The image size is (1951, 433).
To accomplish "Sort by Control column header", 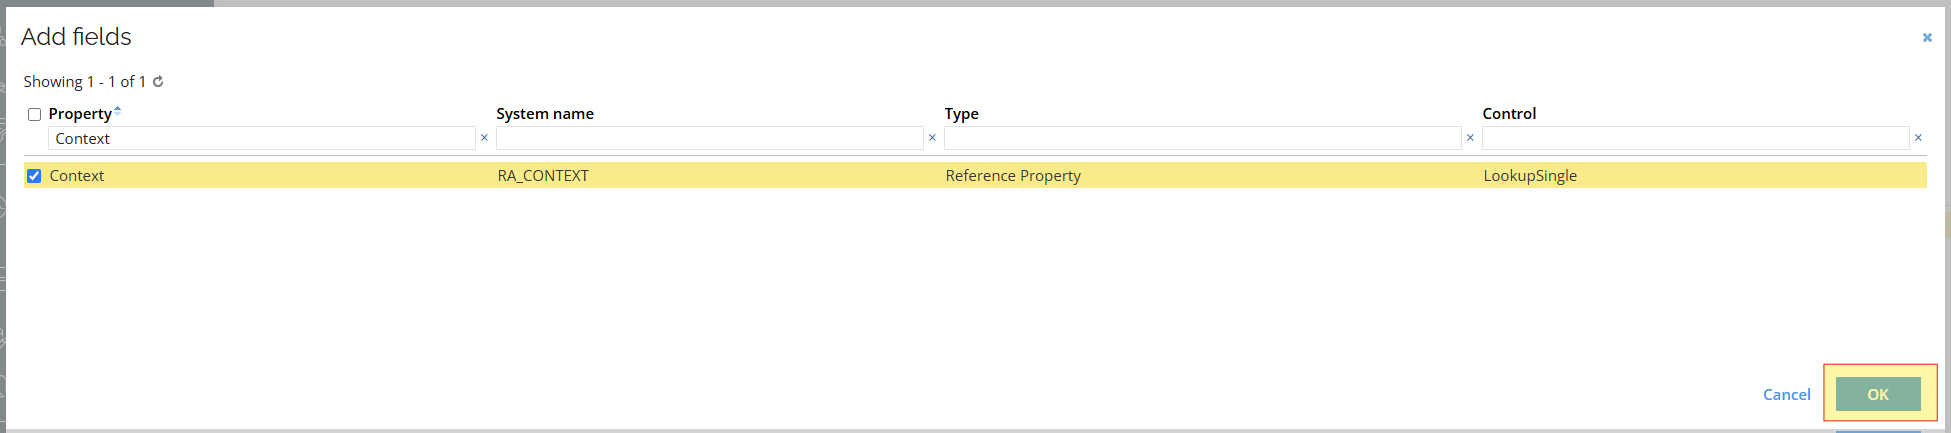I will pos(1509,114).
